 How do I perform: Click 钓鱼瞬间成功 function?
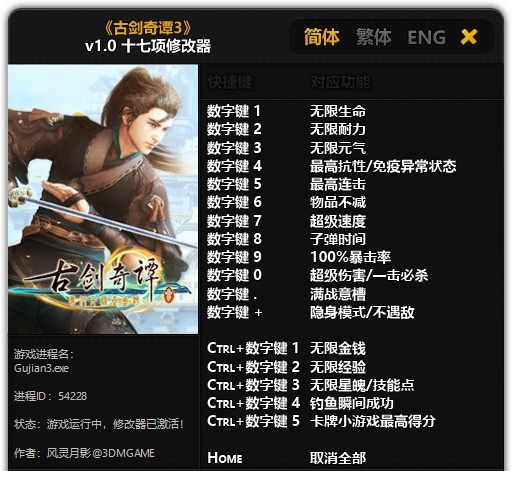tap(352, 403)
